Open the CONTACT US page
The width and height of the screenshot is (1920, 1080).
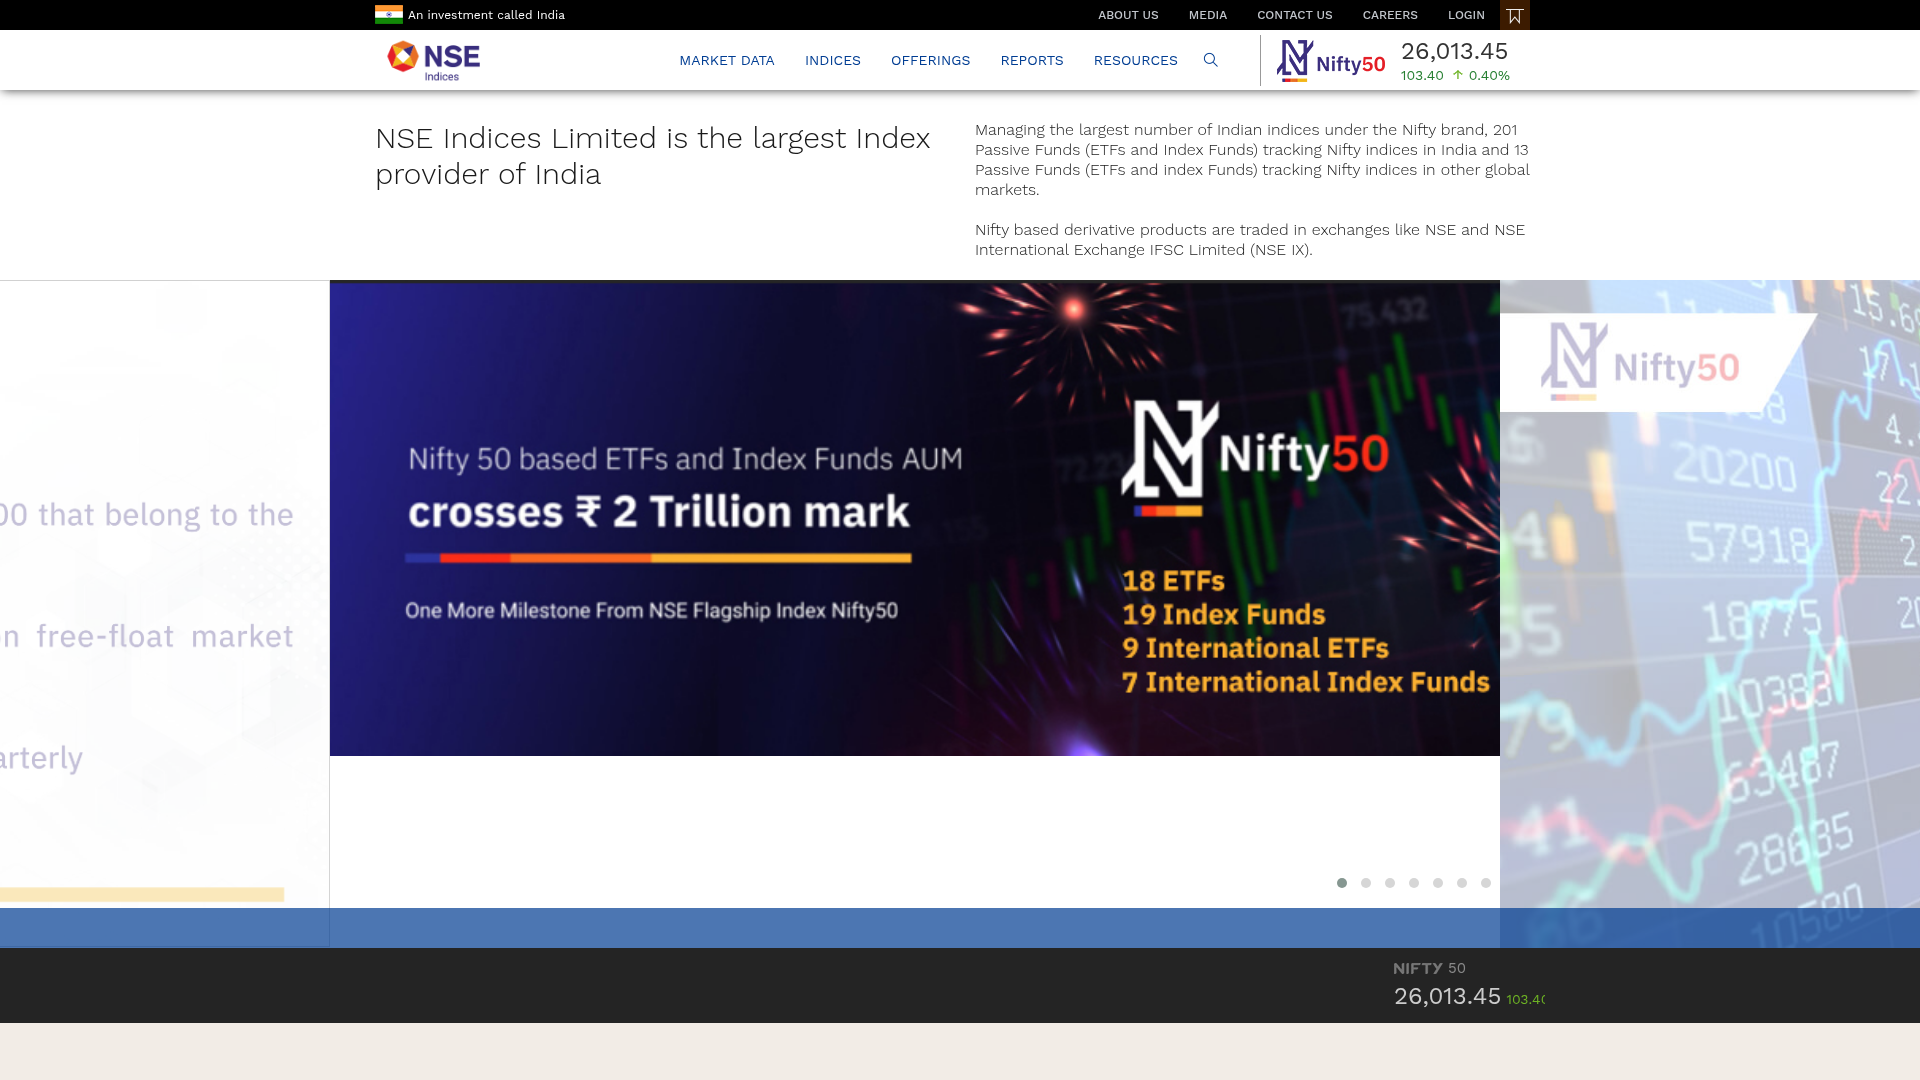coord(1294,14)
